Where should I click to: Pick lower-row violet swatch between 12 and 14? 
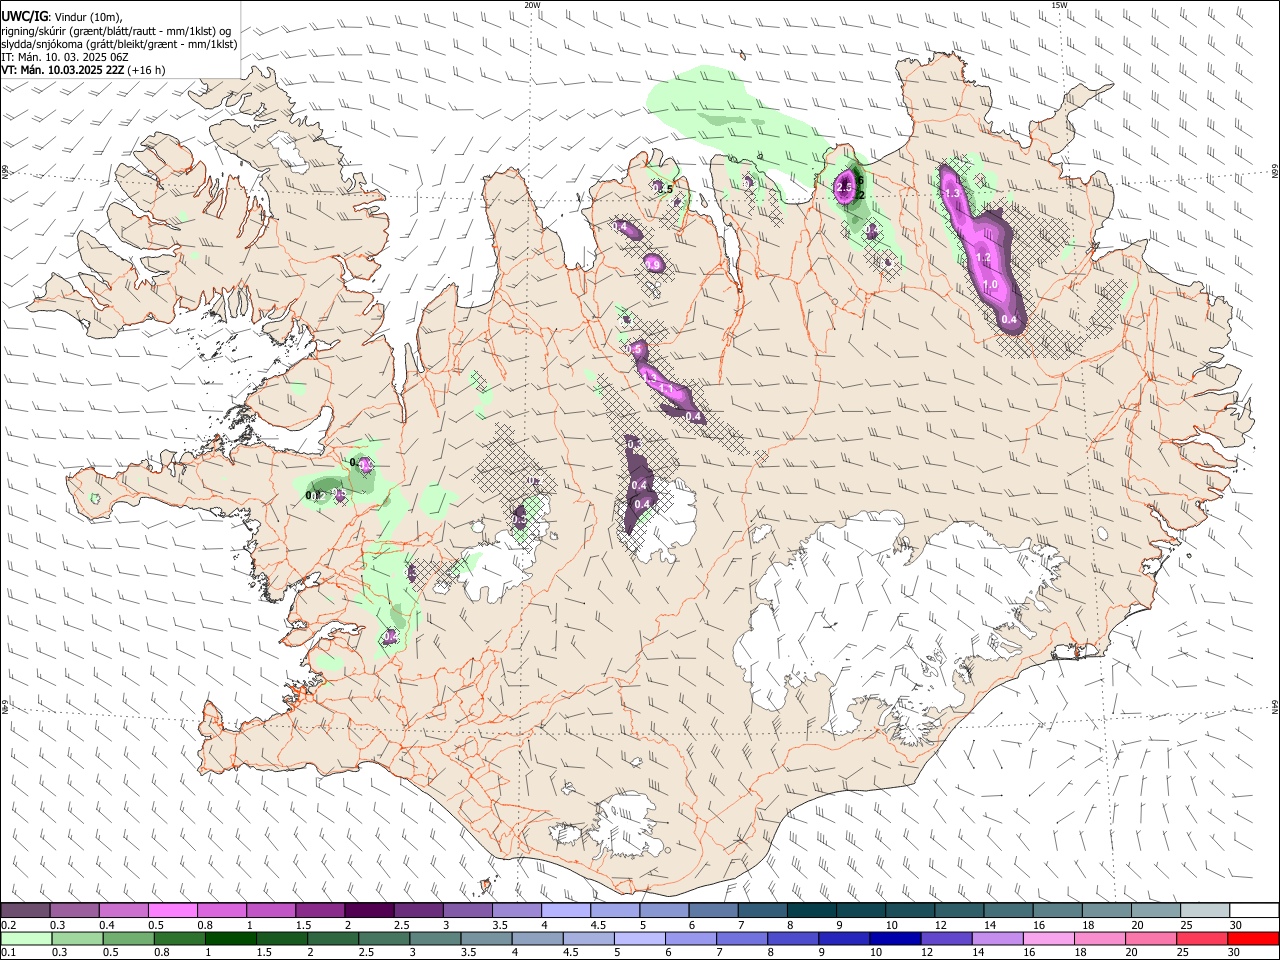[x=947, y=938]
